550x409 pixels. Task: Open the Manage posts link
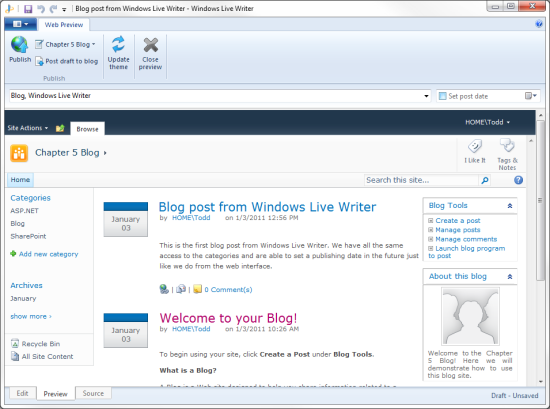pos(458,230)
